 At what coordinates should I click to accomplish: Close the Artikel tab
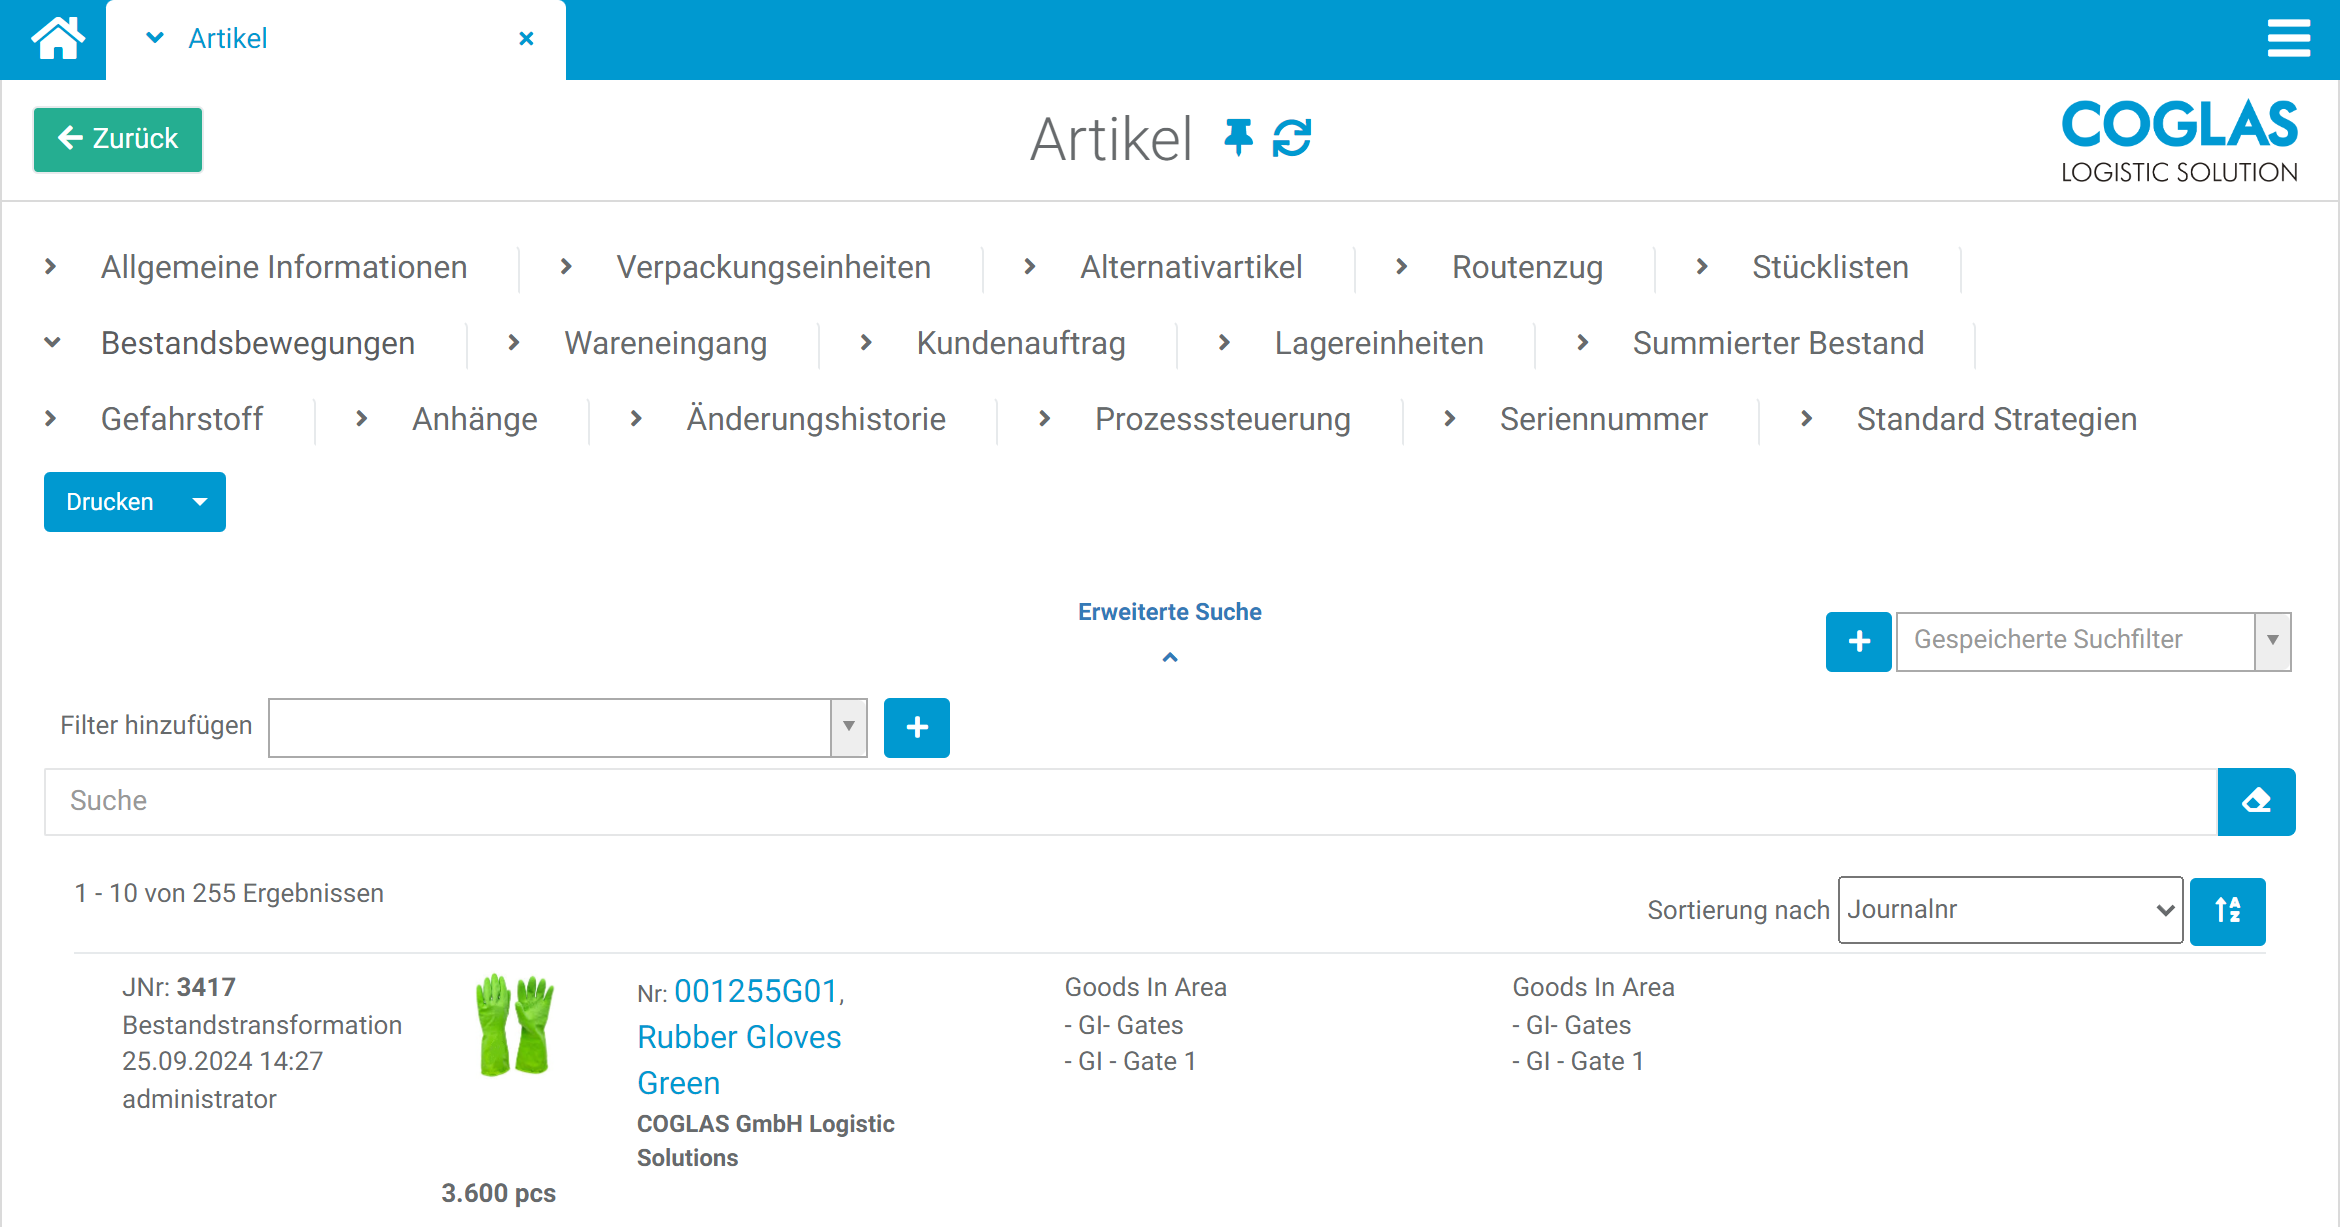click(527, 38)
